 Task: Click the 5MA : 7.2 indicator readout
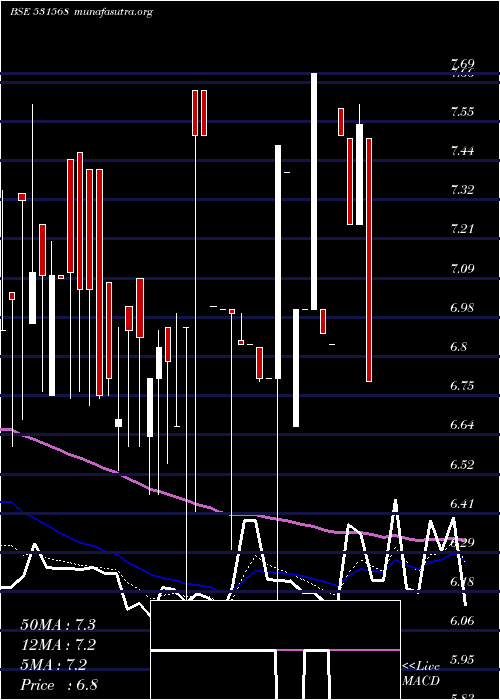[54, 665]
